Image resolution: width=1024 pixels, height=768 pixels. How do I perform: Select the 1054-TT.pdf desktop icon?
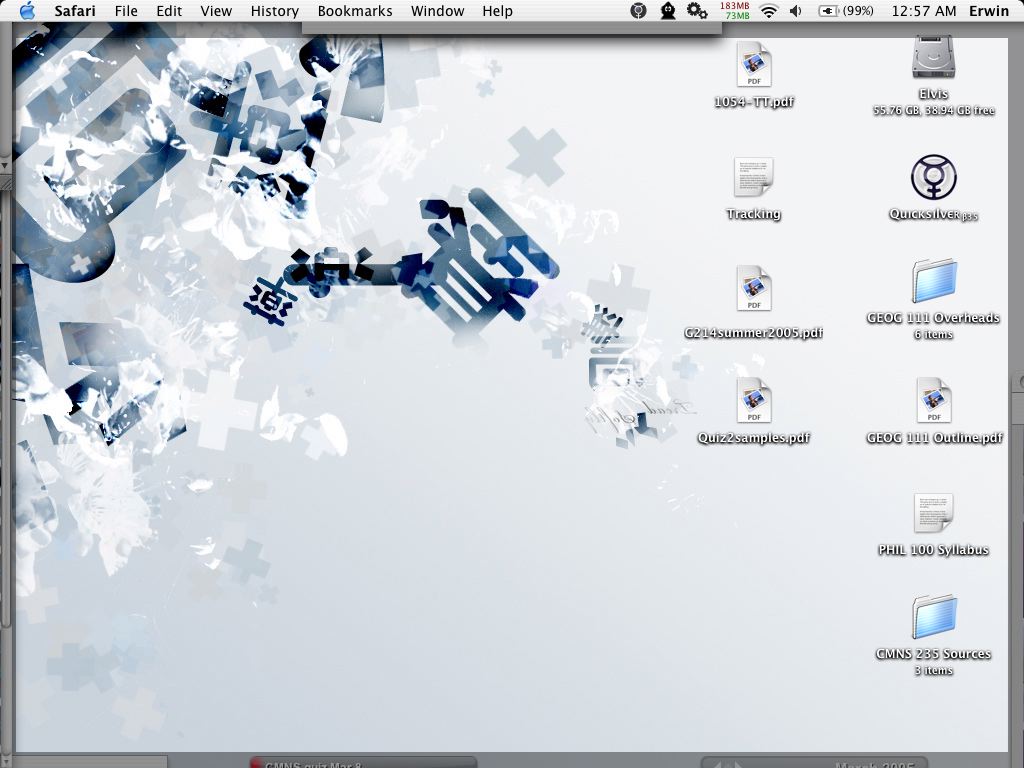click(754, 64)
